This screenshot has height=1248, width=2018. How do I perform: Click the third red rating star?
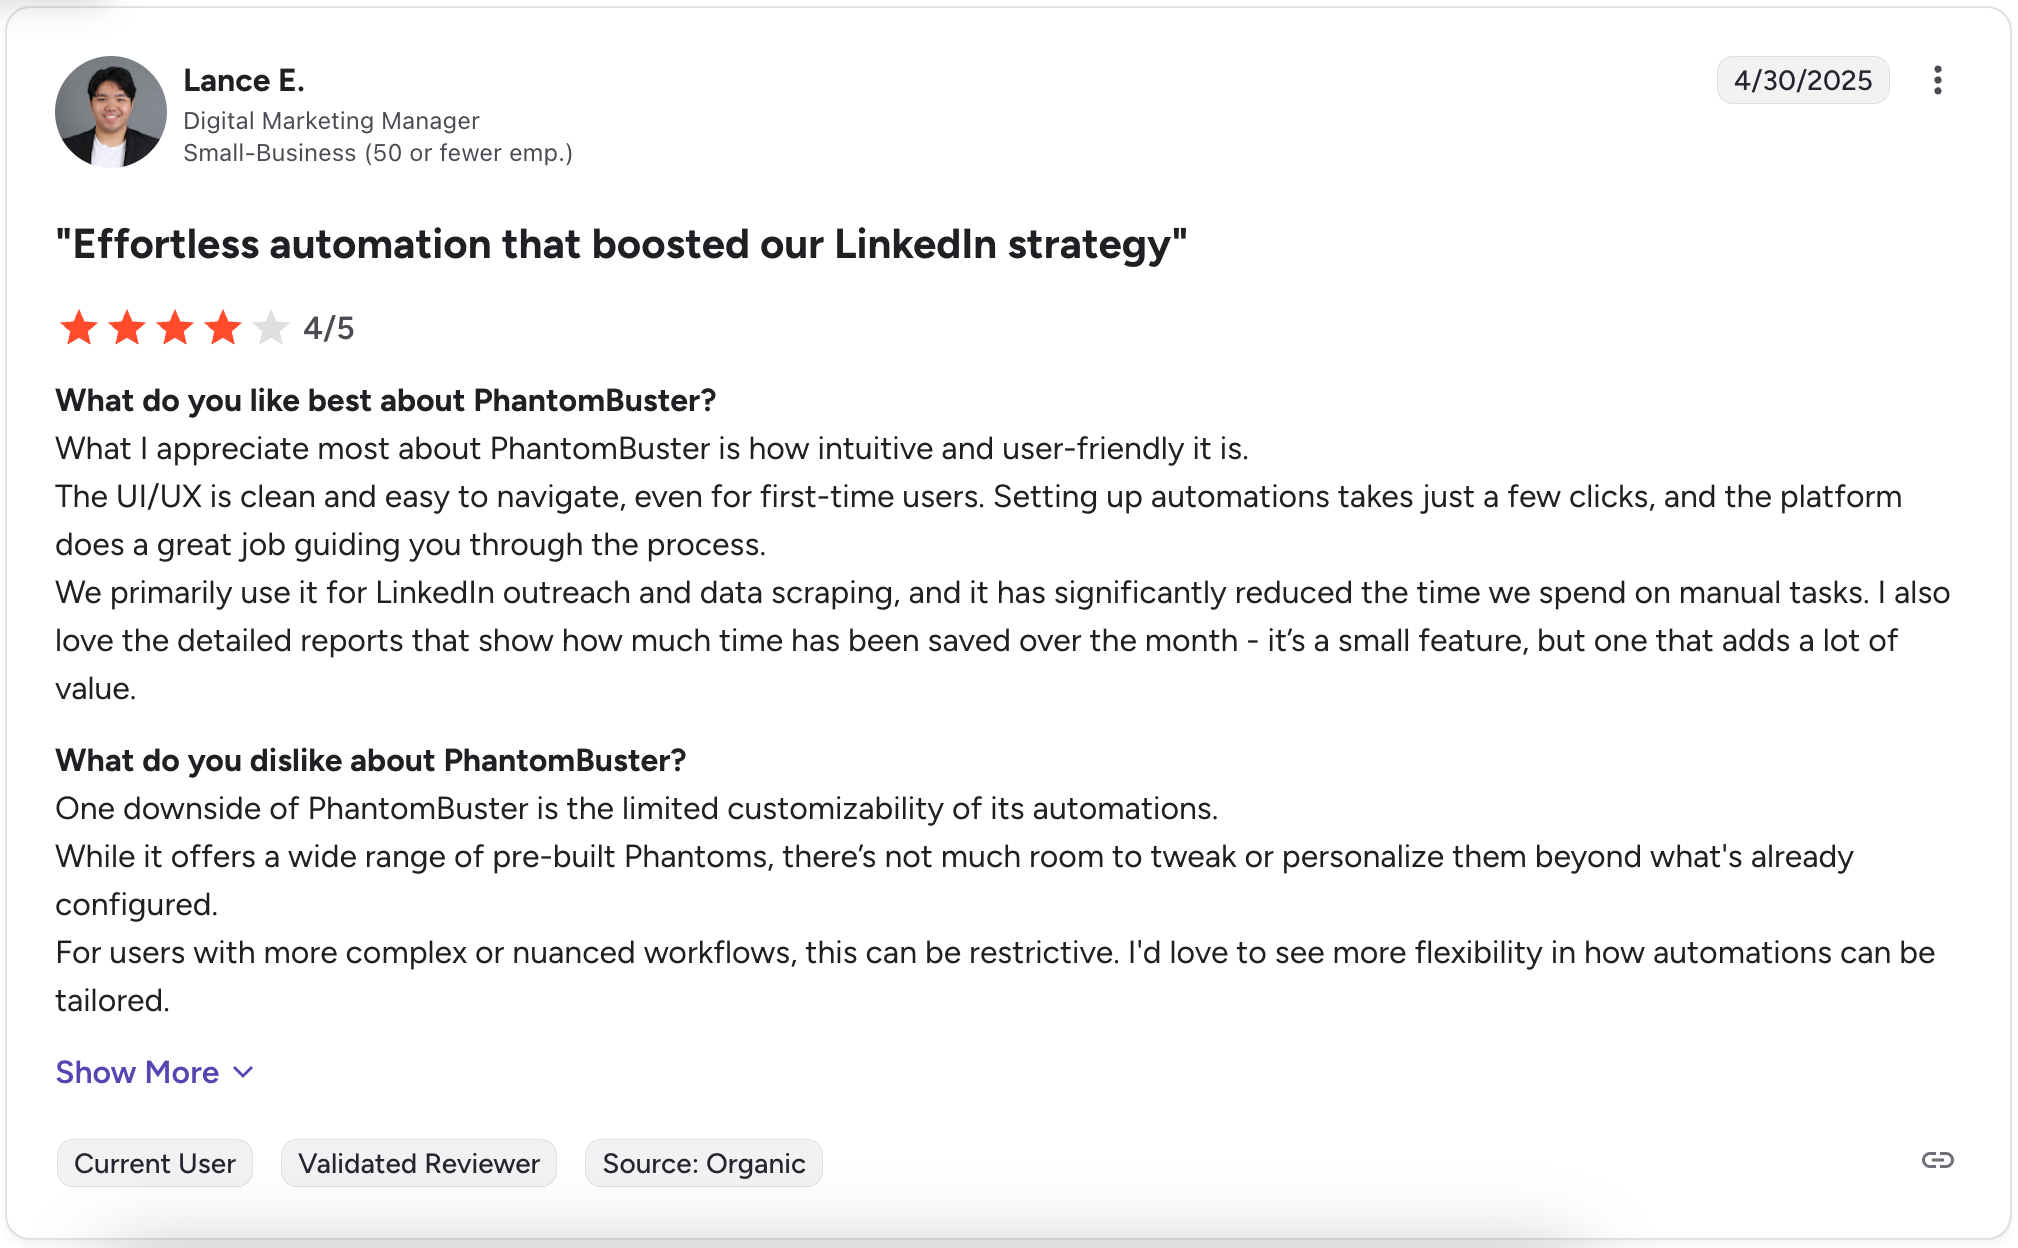(x=175, y=328)
